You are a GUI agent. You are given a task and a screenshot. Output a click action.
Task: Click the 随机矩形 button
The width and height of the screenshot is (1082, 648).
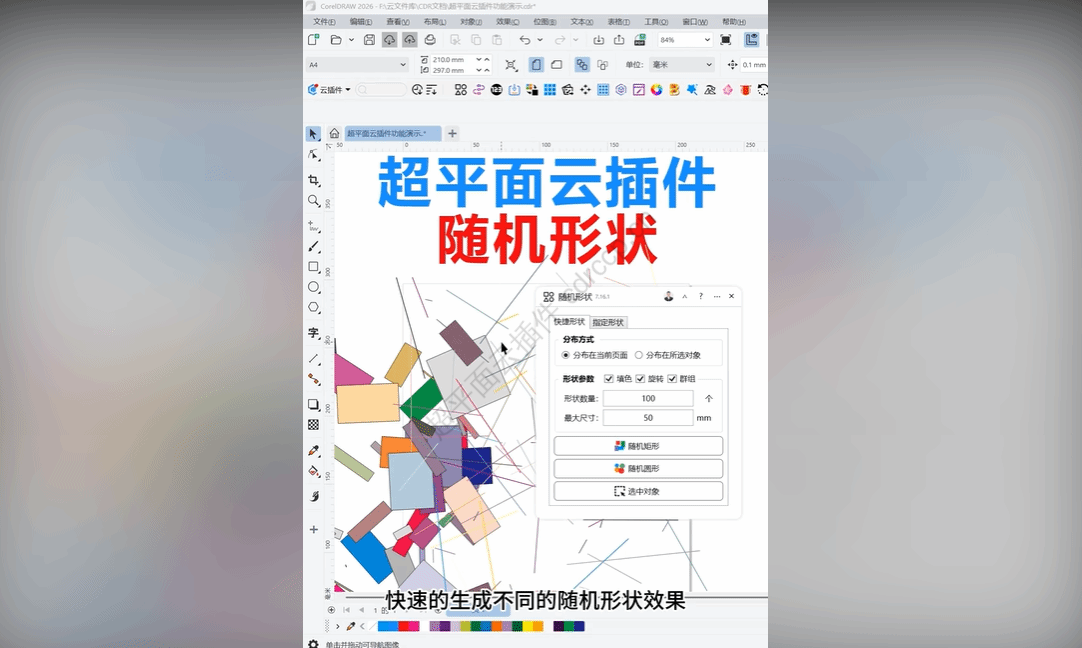click(638, 446)
